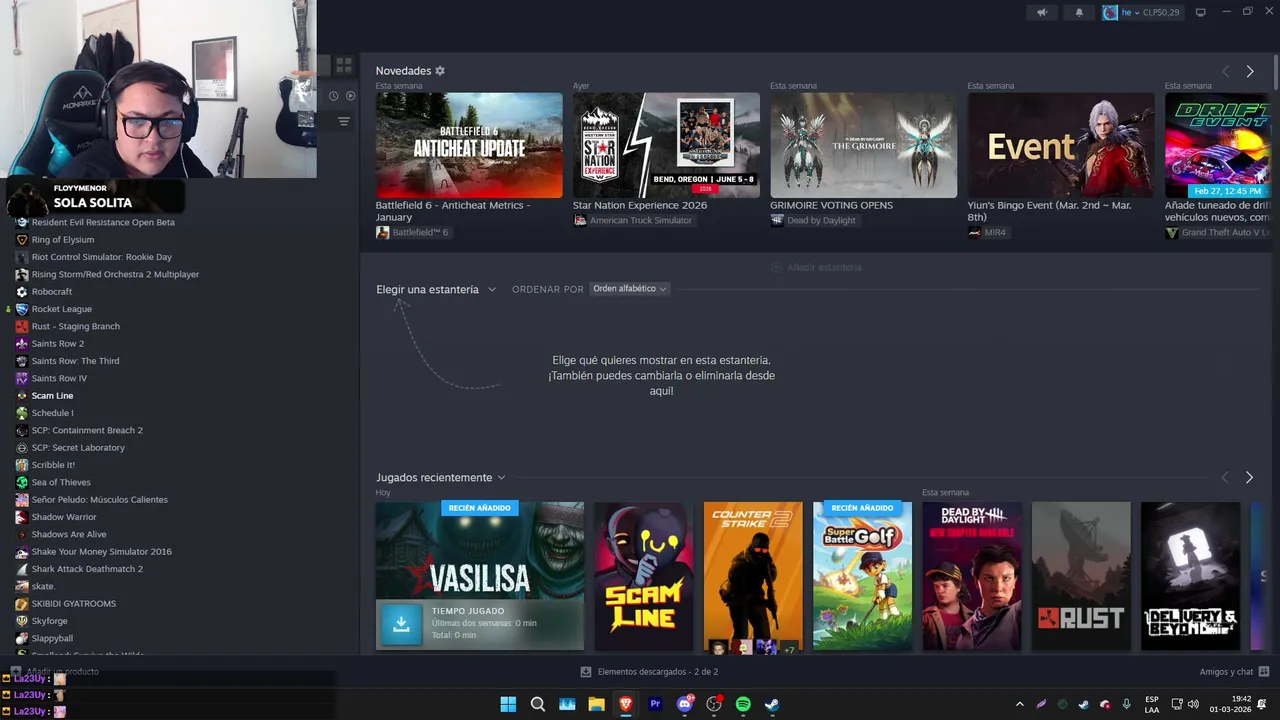Open 'Dead by Daylight' link under Grimoire news
This screenshot has height=720, width=1280.
click(x=813, y=220)
